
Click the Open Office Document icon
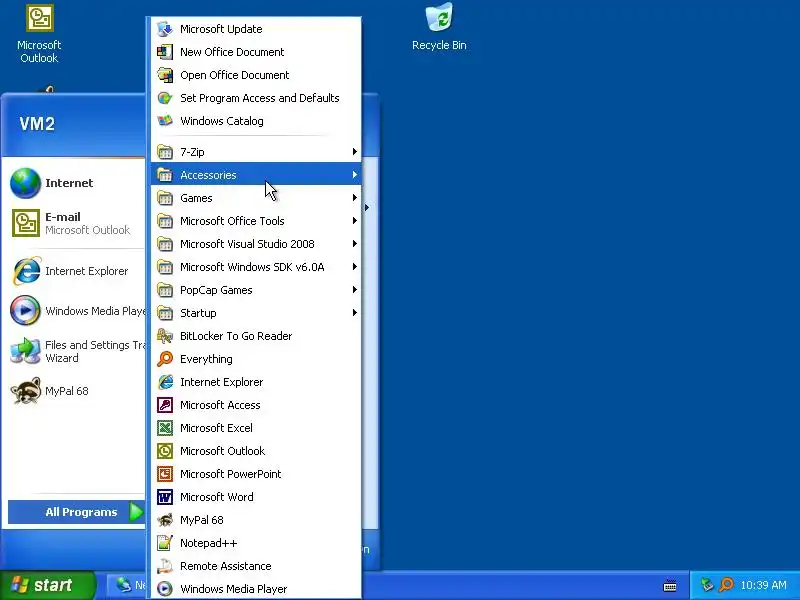[164, 75]
